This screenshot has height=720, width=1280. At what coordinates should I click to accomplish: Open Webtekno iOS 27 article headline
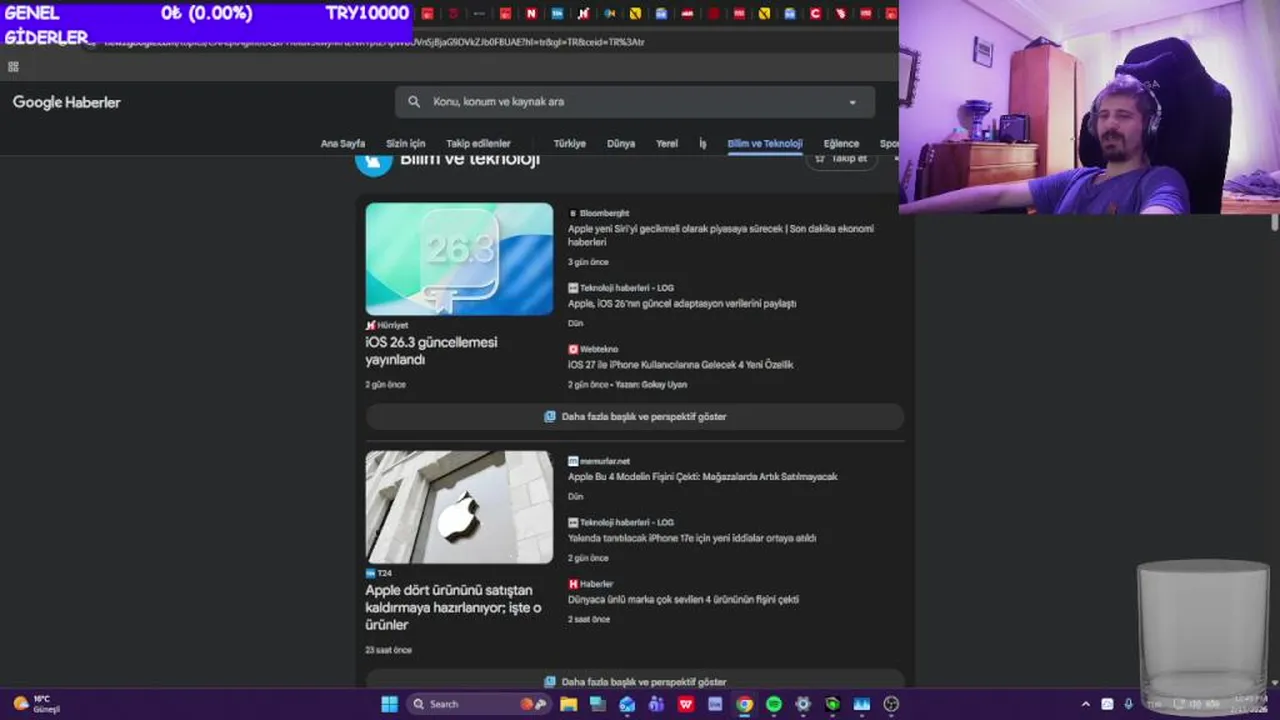tap(680, 365)
